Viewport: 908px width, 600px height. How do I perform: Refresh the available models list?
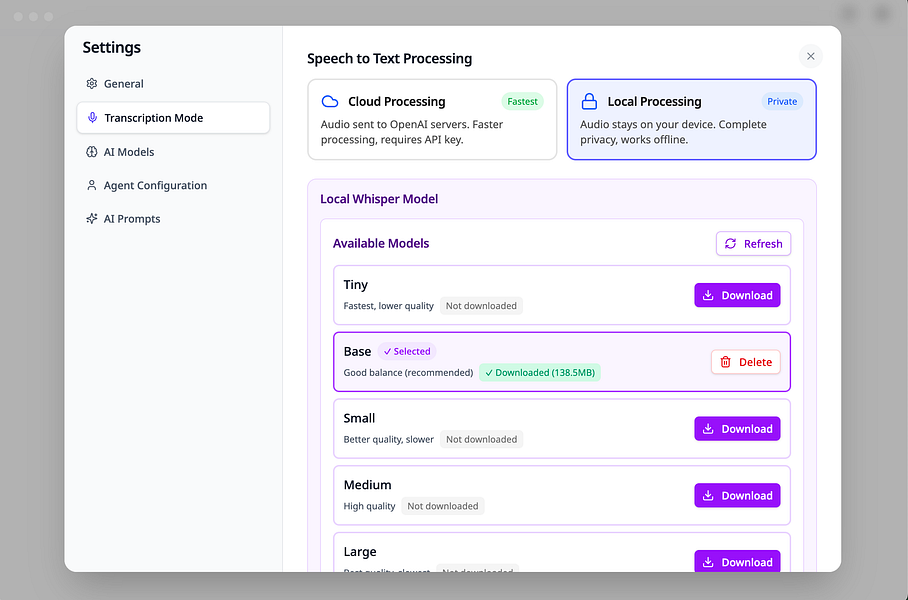753,243
